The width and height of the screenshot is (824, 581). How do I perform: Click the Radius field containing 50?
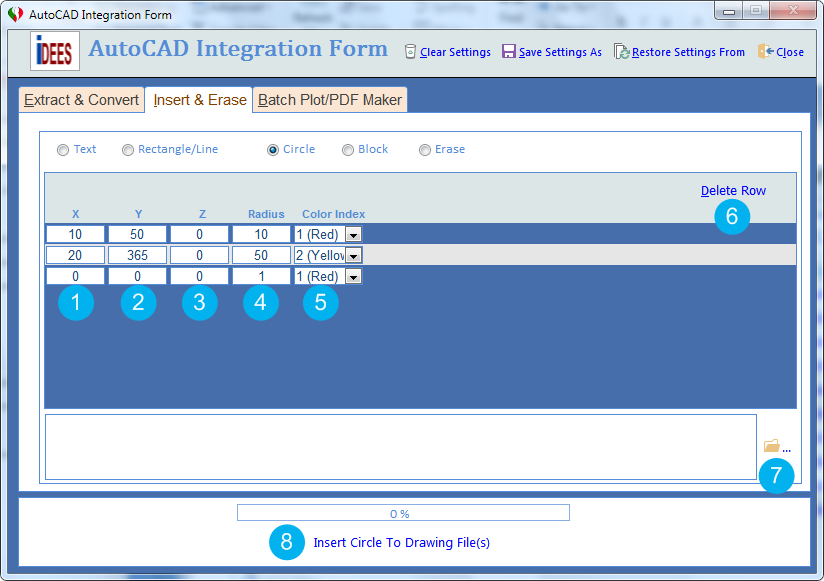click(x=261, y=255)
